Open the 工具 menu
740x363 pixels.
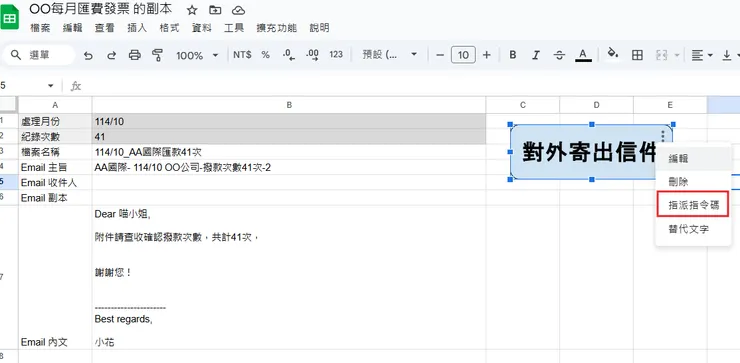(x=234, y=28)
